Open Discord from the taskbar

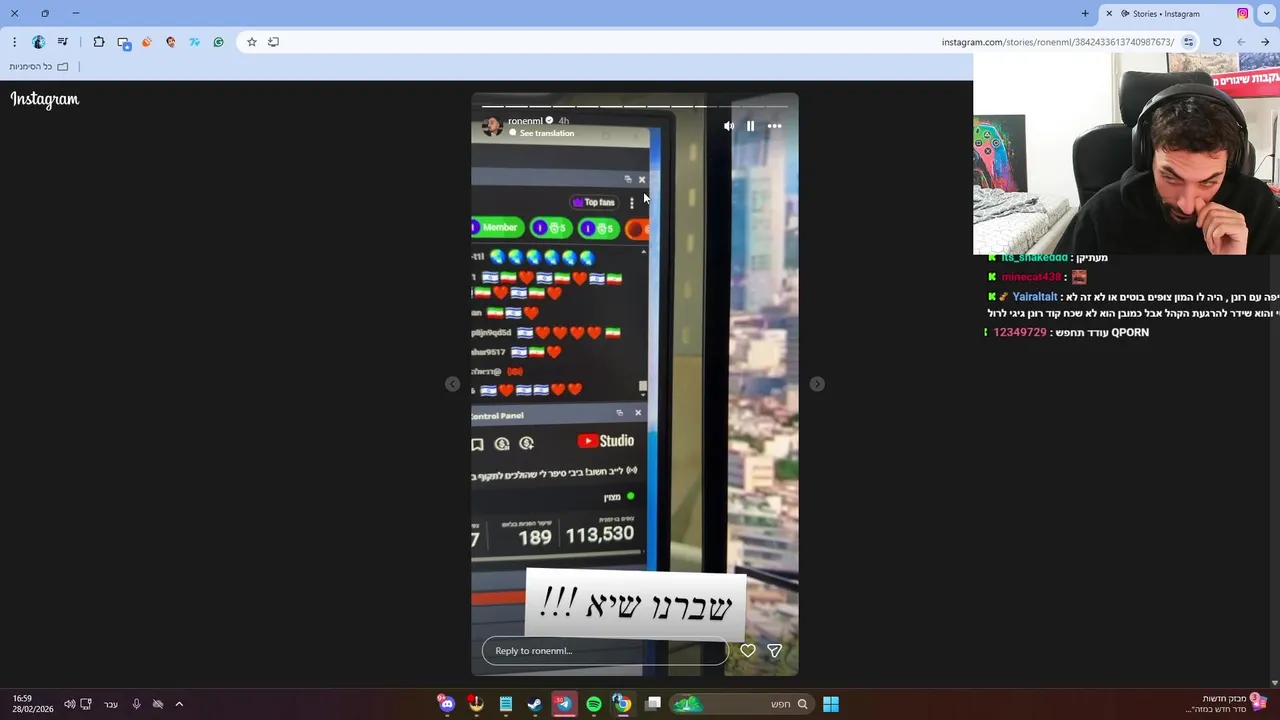447,704
